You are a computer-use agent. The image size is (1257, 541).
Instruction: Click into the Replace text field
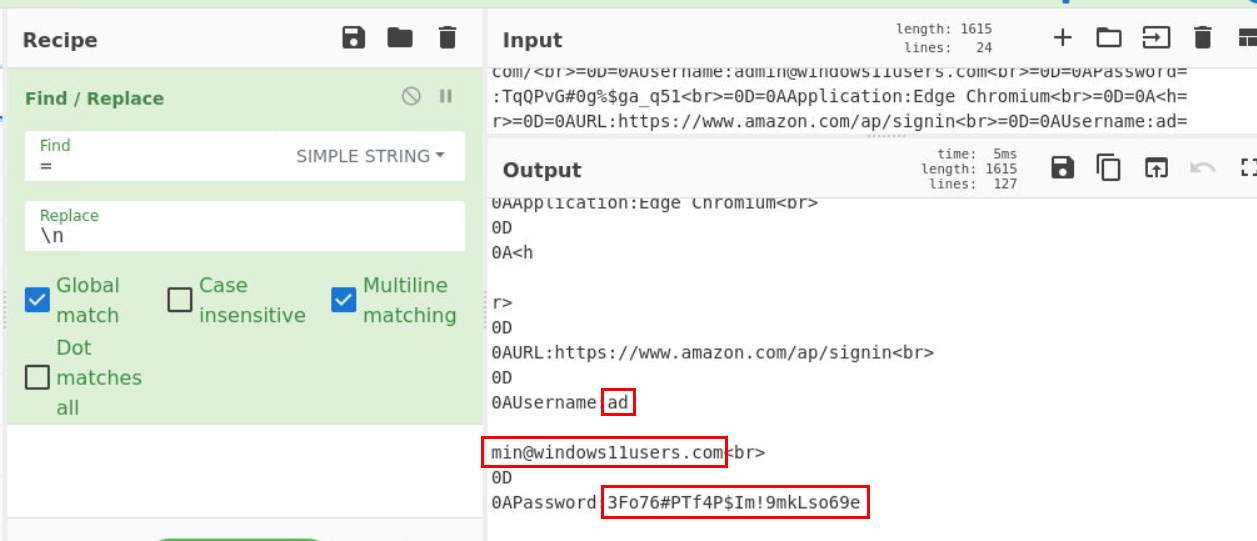point(245,227)
